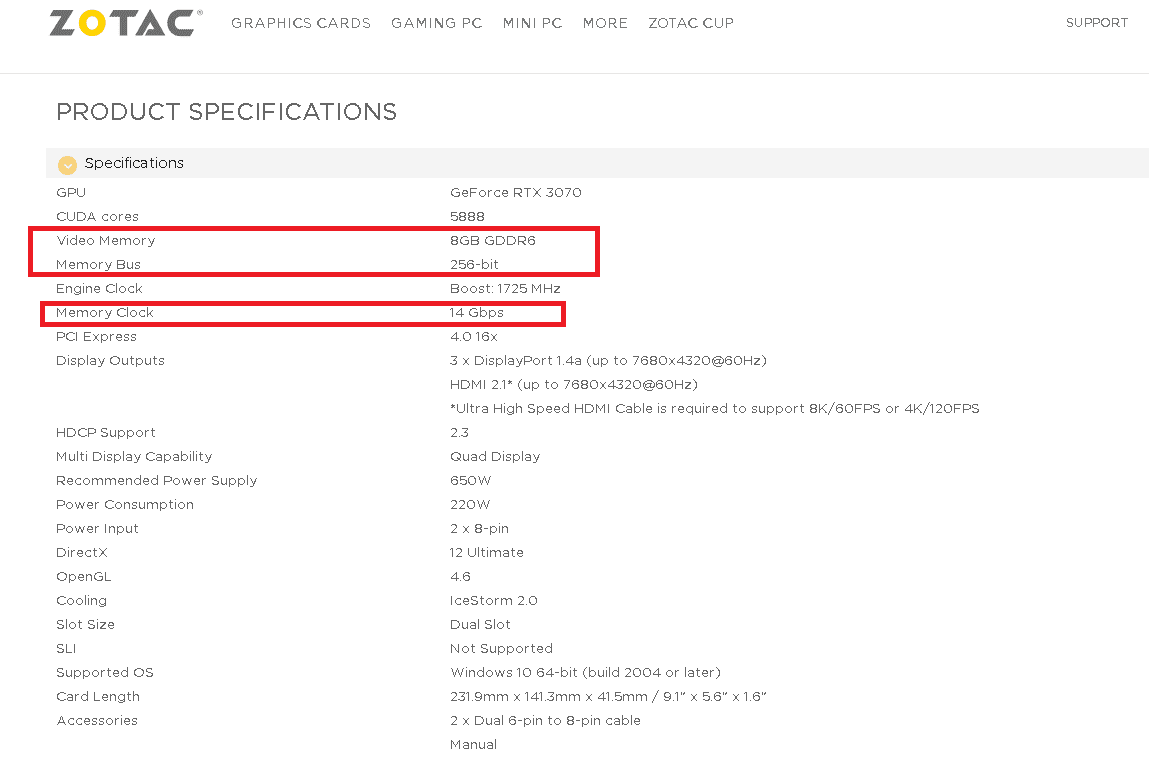Click the ZOTAC logo
The image size is (1149, 780).
click(125, 23)
